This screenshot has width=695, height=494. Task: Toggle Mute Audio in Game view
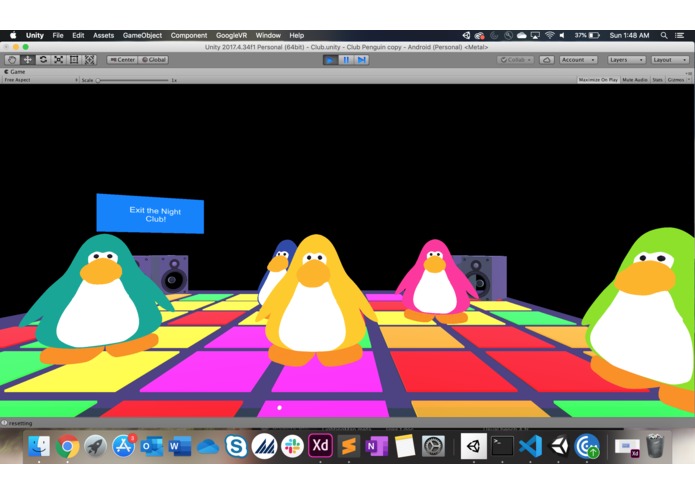[635, 80]
